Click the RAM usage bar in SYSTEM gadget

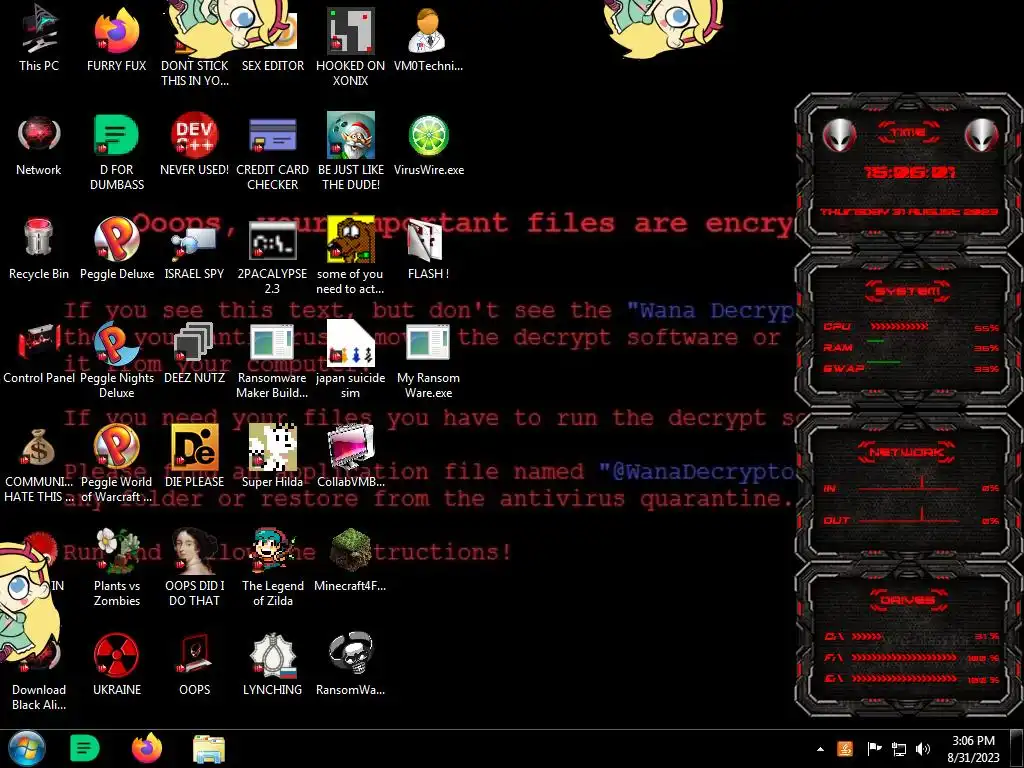point(876,341)
